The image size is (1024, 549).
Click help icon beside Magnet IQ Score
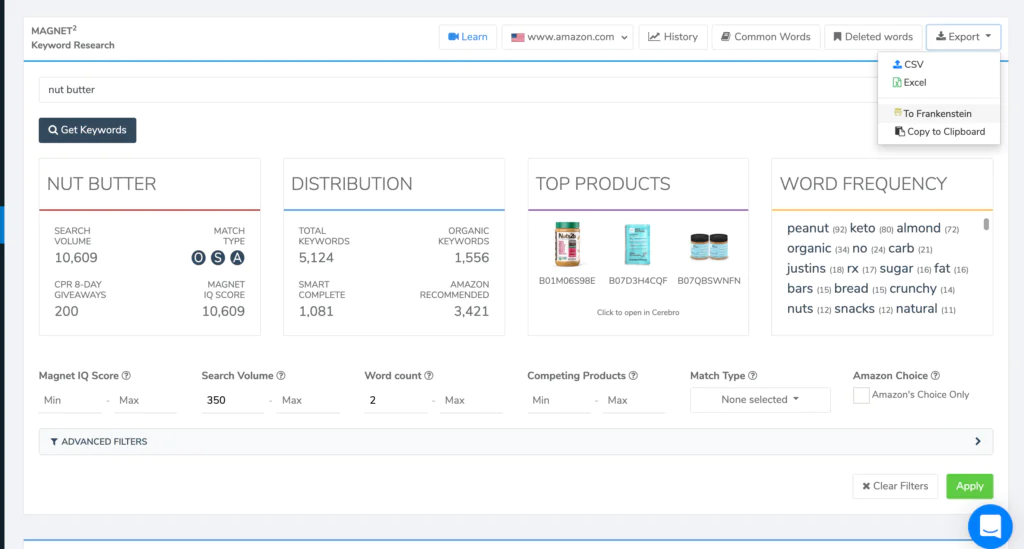[x=127, y=375]
